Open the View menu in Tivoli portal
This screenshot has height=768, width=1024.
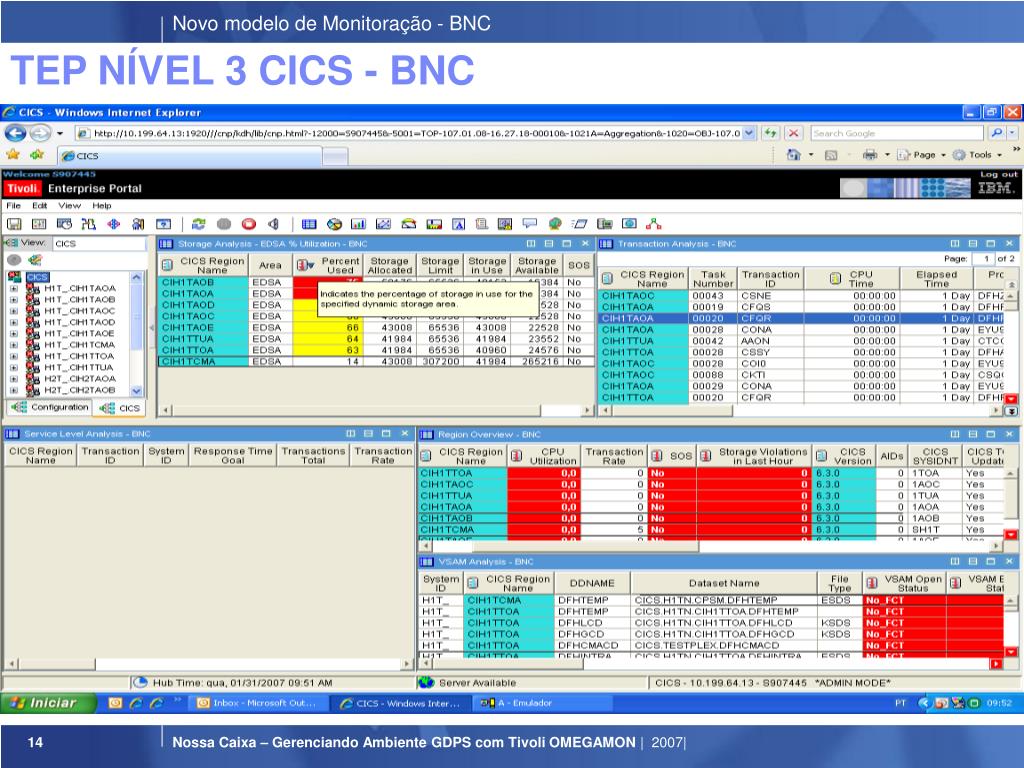69,206
